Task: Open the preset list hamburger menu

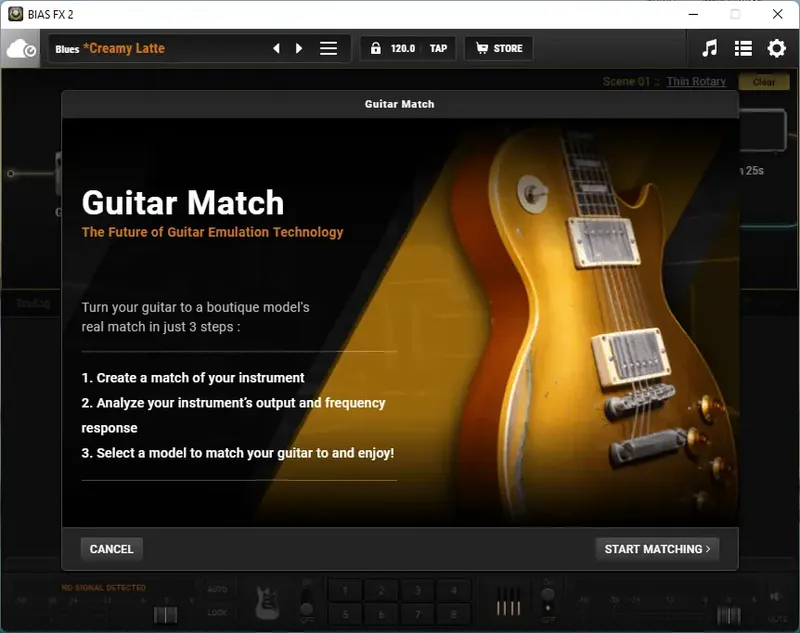Action: pos(329,48)
